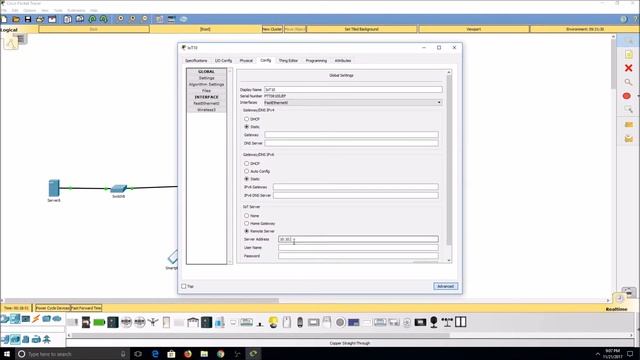
Task: Select Home Gateway under IoT Server
Action: pyautogui.click(x=247, y=223)
